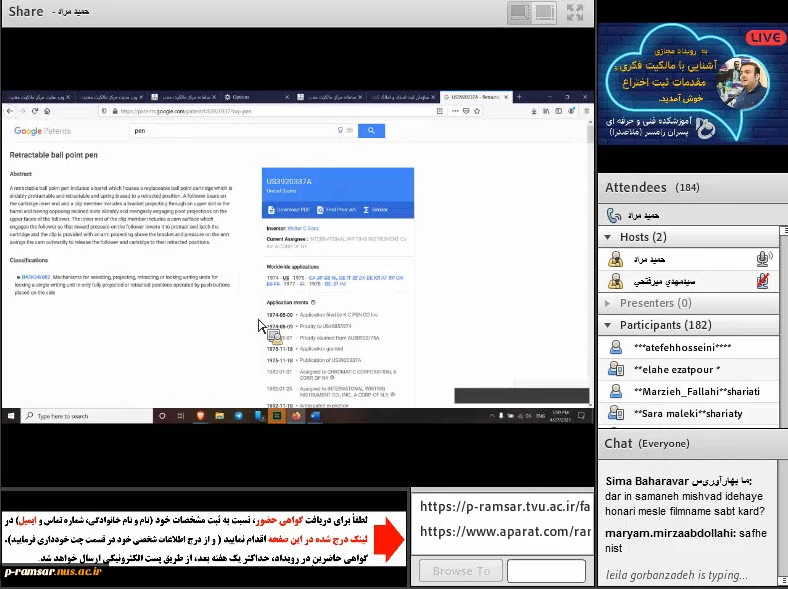Click the Attendees (184) pod title
The image size is (788, 589).
(x=652, y=187)
